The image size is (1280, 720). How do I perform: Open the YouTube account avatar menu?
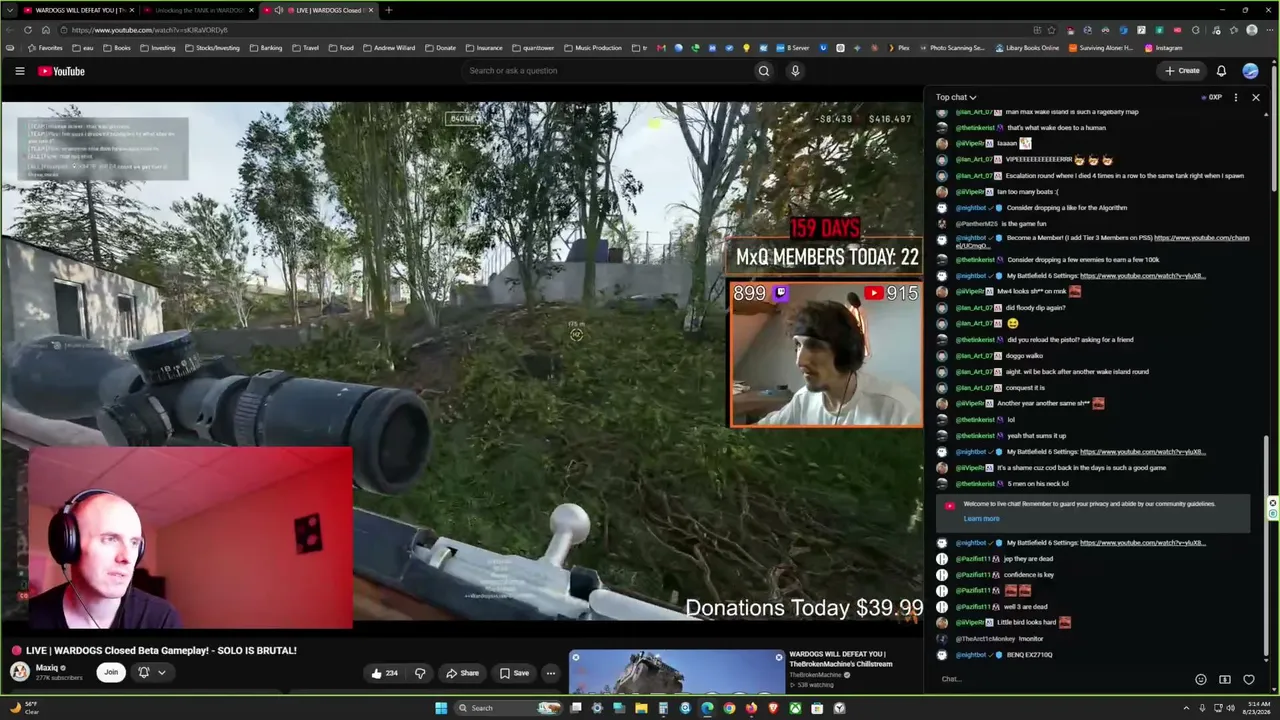[1250, 71]
